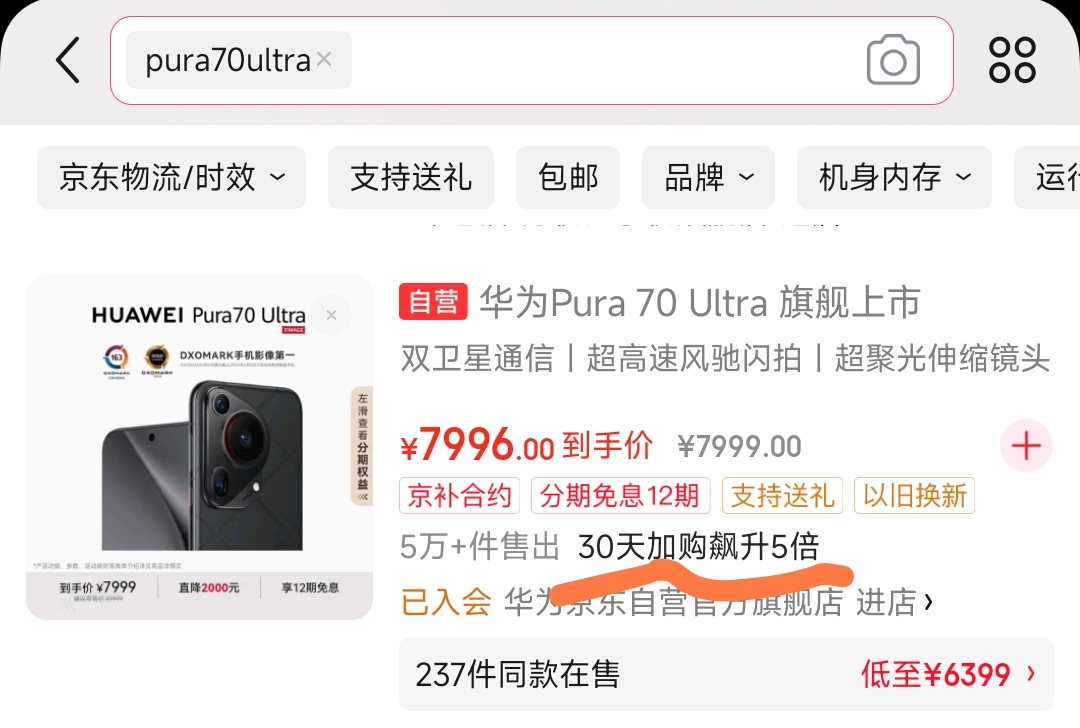The width and height of the screenshot is (1080, 728).
Task: Expand the 京东物流/时效 filter dropdown
Action: [172, 178]
